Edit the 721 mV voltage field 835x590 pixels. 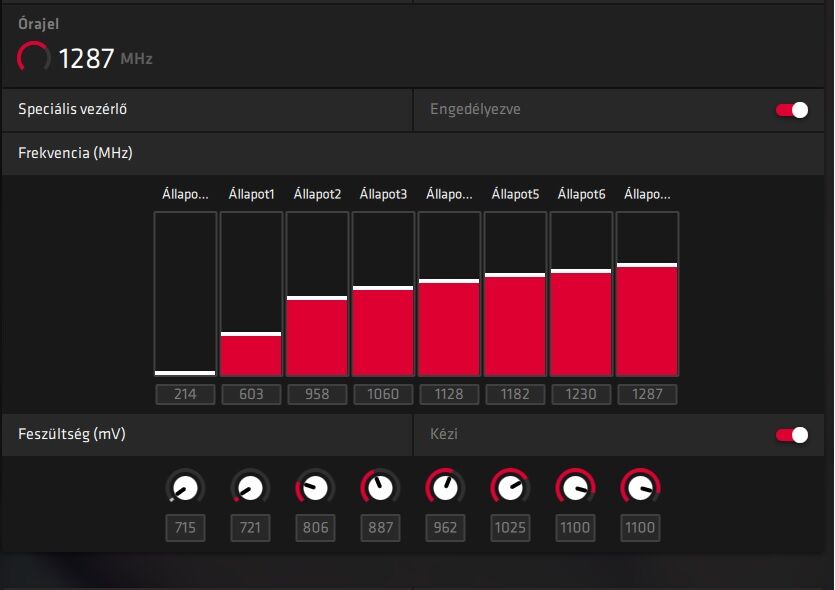click(x=250, y=528)
